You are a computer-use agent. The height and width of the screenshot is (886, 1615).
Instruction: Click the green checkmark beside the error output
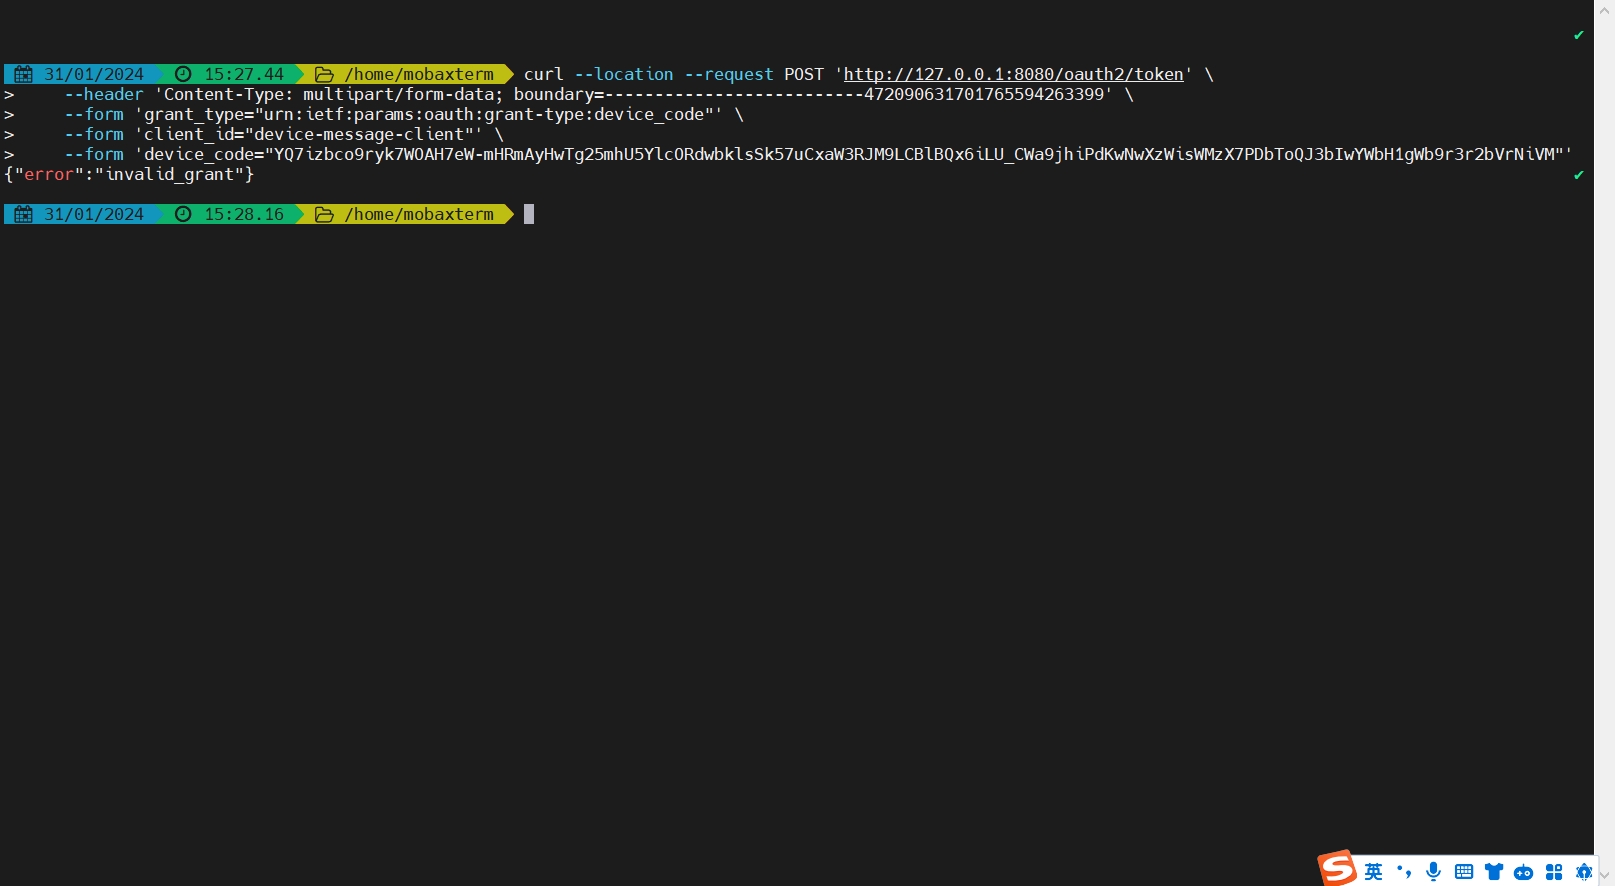point(1579,175)
